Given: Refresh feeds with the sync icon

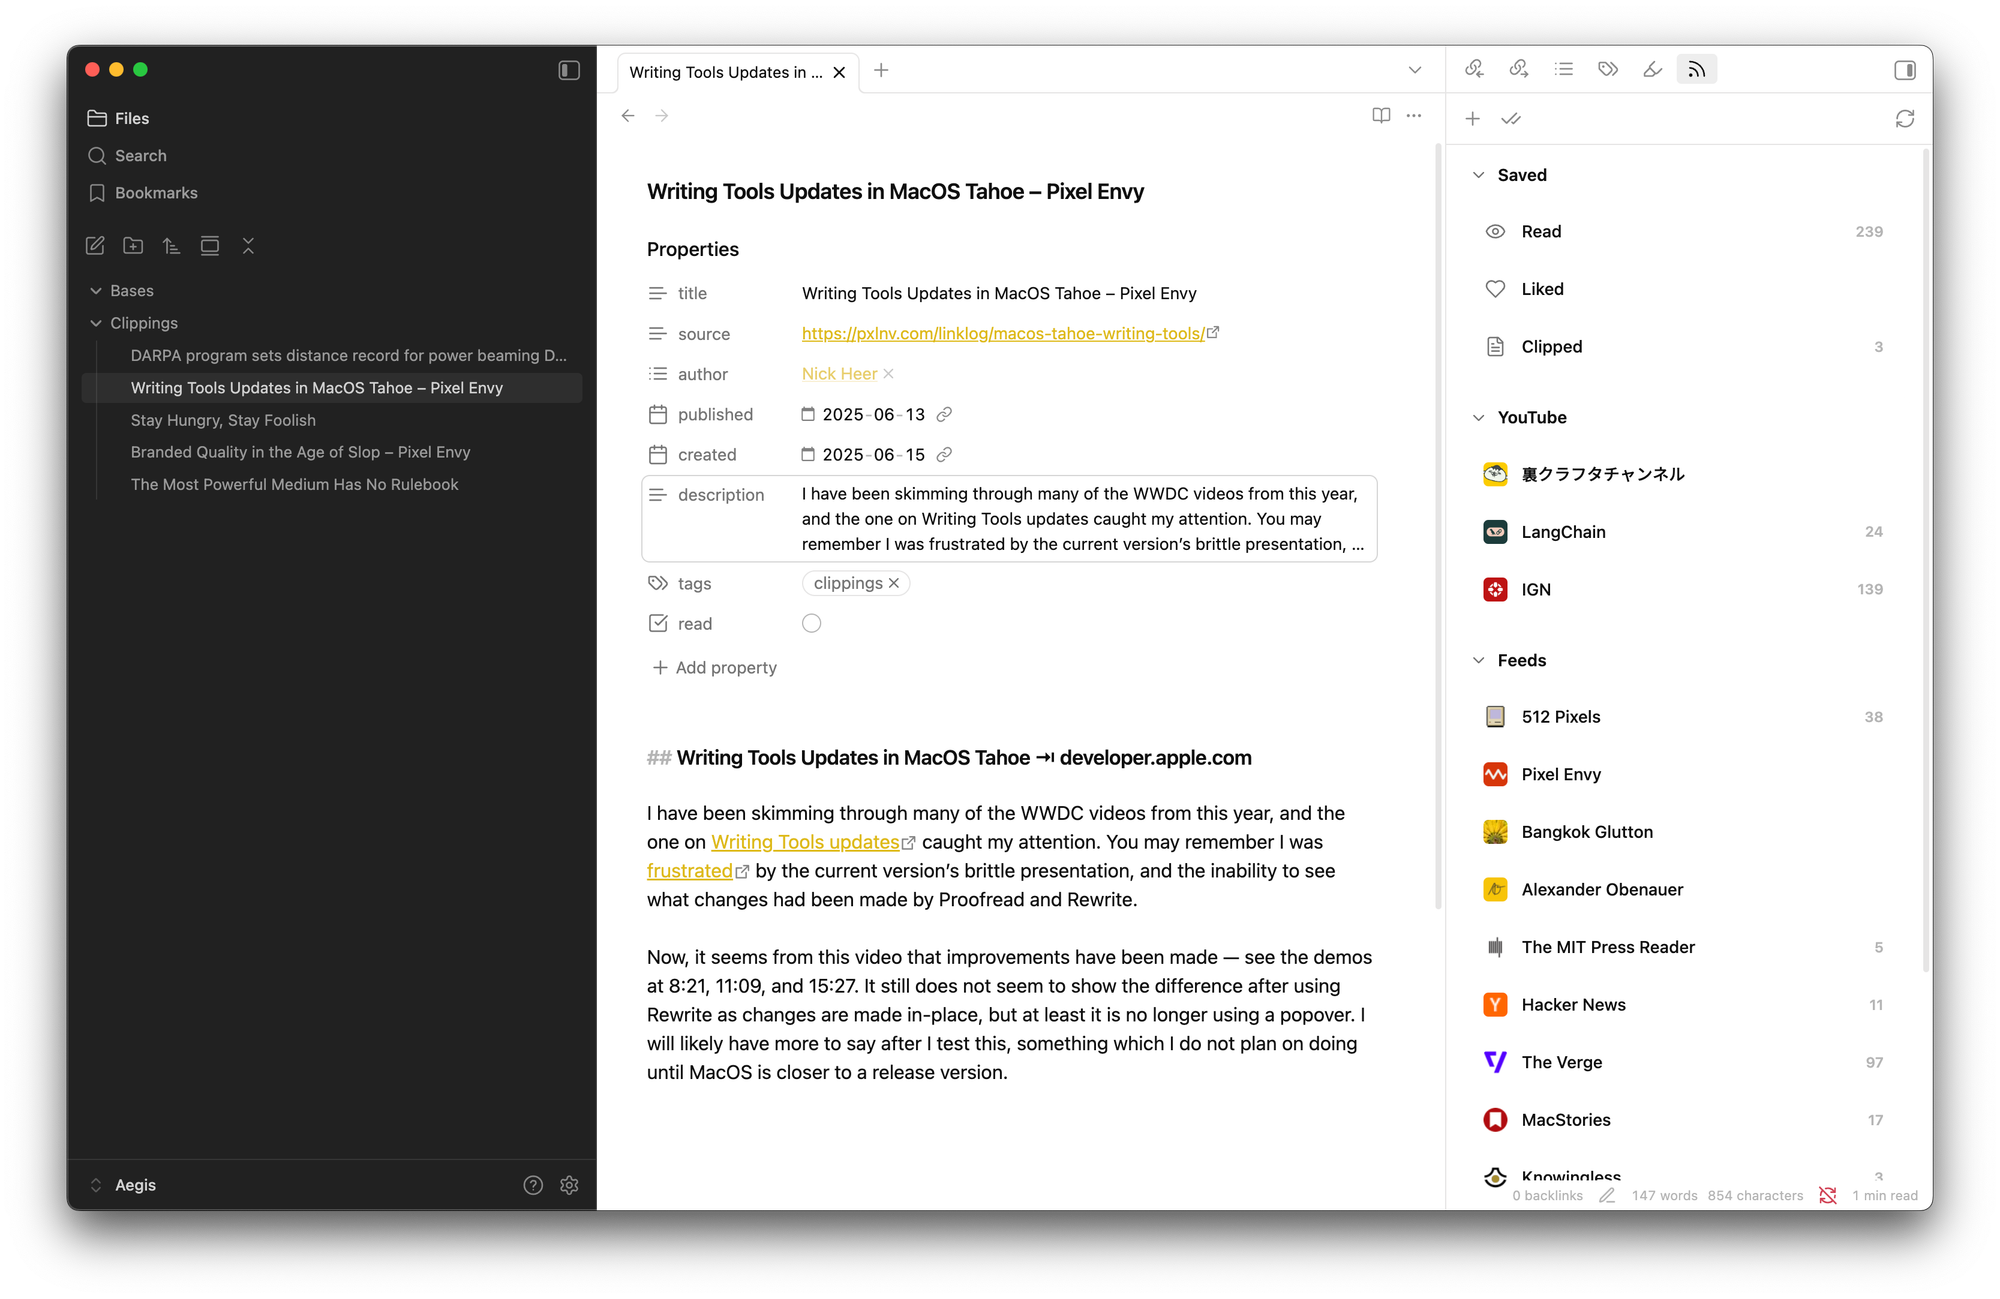Looking at the screenshot, I should 1904,119.
